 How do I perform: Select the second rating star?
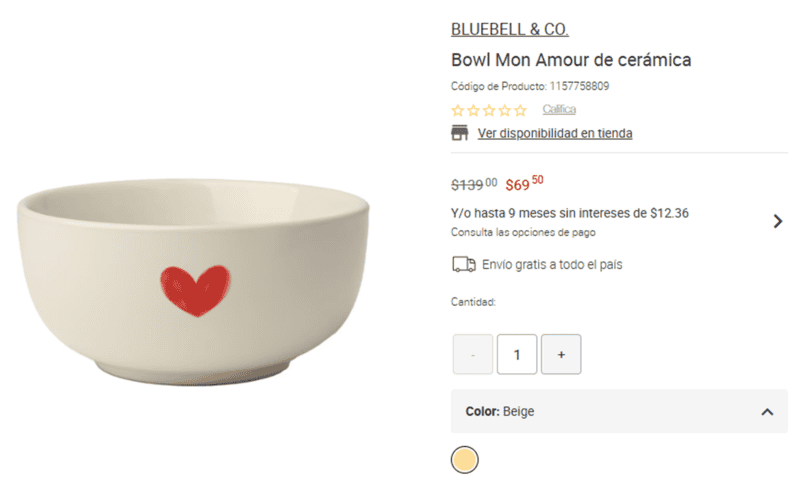[x=473, y=110]
